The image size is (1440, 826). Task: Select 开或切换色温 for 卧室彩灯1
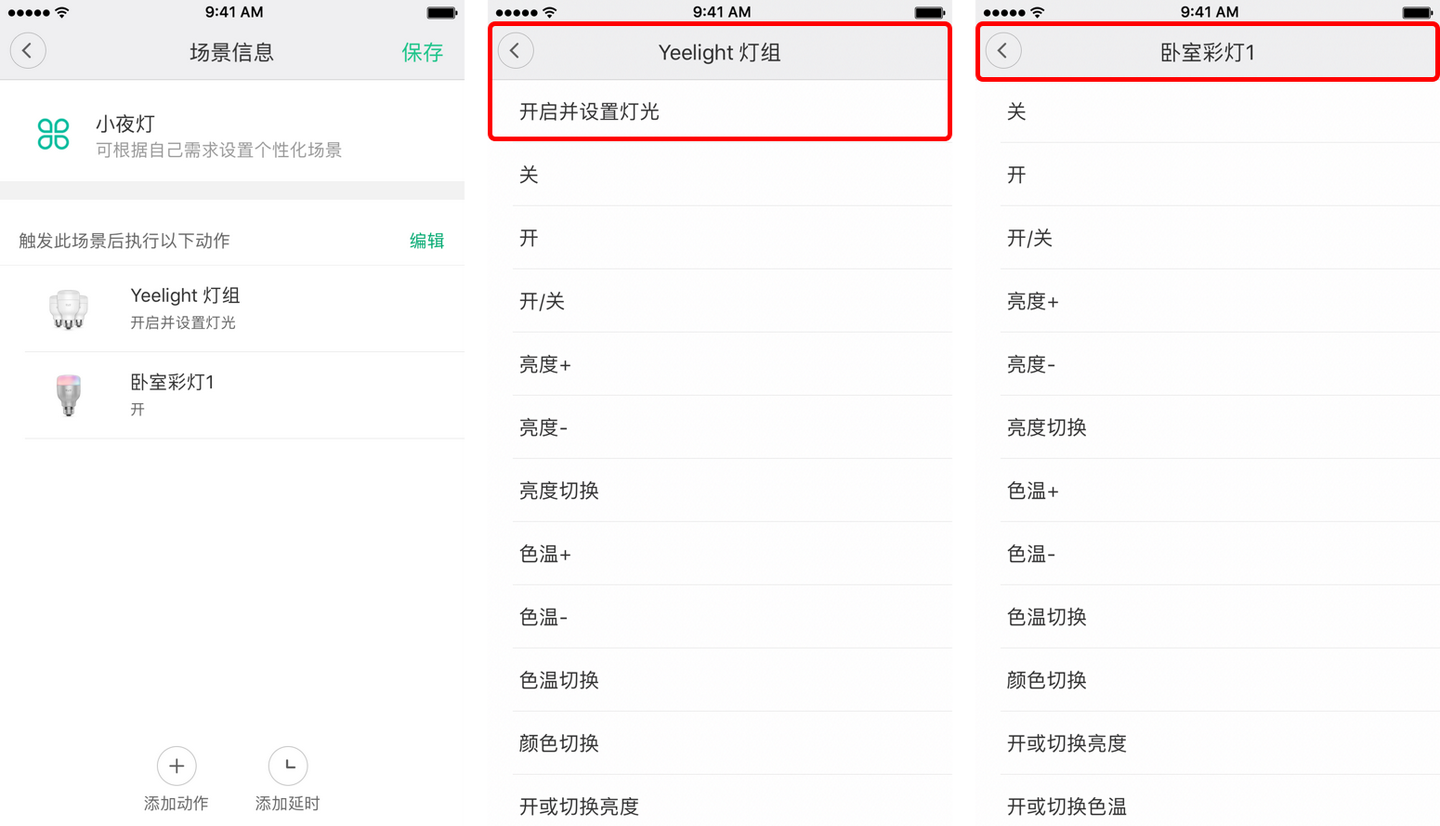point(1220,806)
